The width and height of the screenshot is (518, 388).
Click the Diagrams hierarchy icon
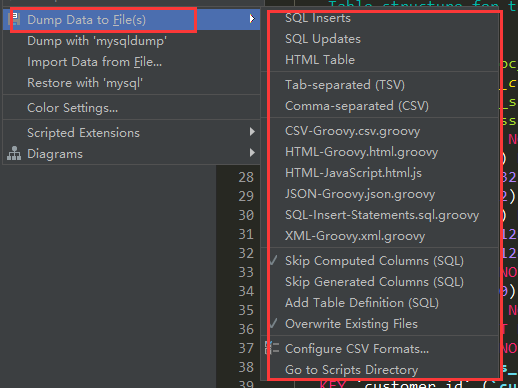coord(14,153)
